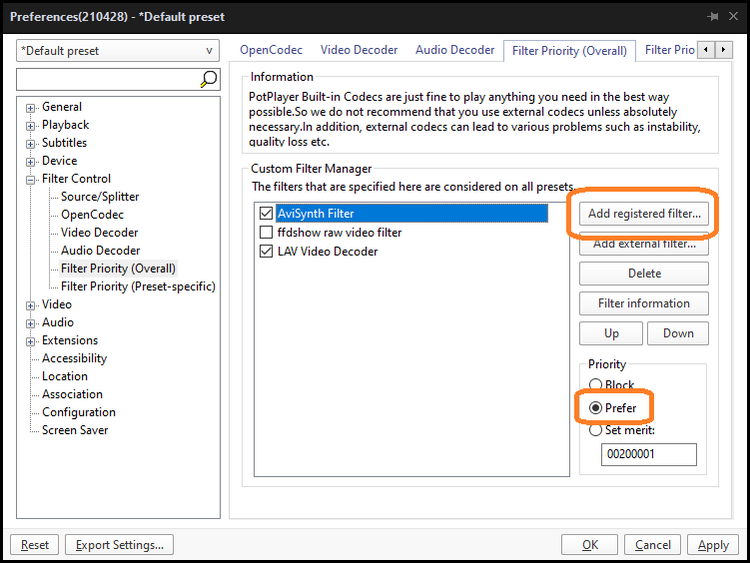750x563 pixels.
Task: Select Filter Priority (Preset-specific) tree item
Action: click(x=138, y=287)
